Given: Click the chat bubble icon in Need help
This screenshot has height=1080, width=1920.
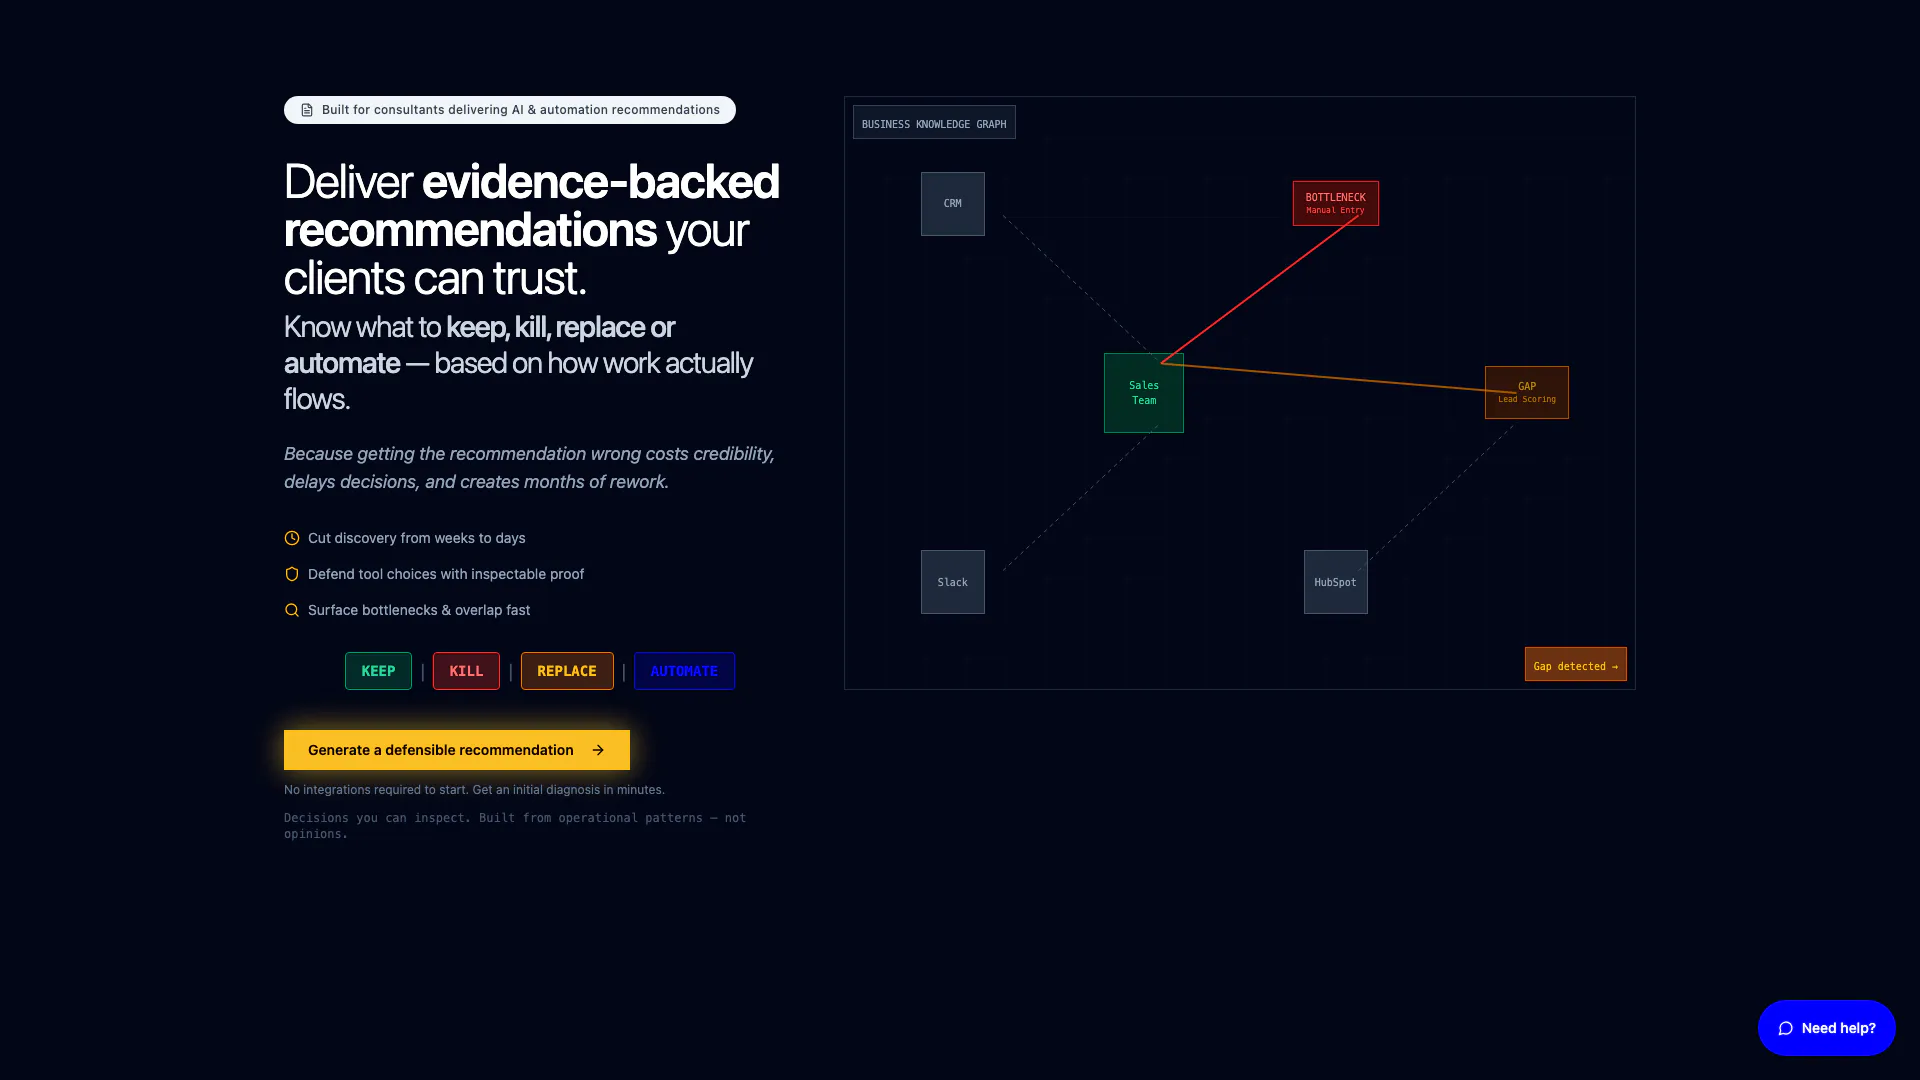Looking at the screenshot, I should pyautogui.click(x=1785, y=1028).
